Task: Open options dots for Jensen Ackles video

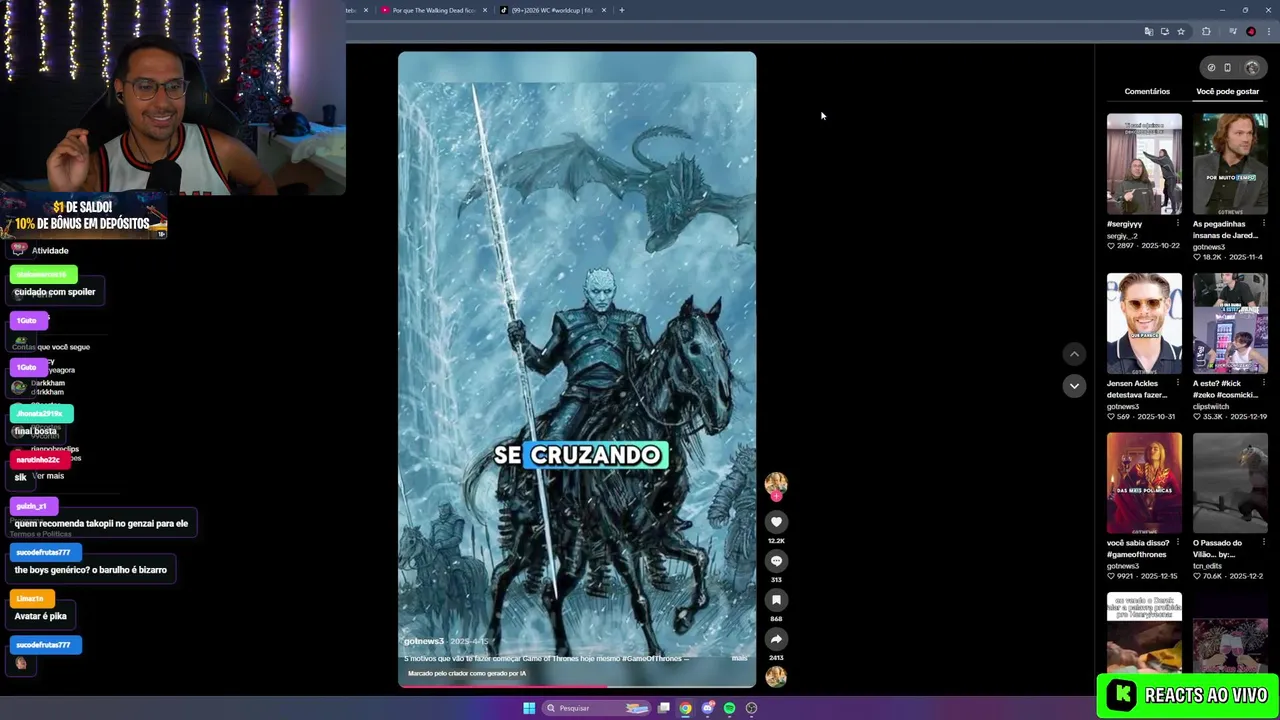Action: click(x=1178, y=383)
